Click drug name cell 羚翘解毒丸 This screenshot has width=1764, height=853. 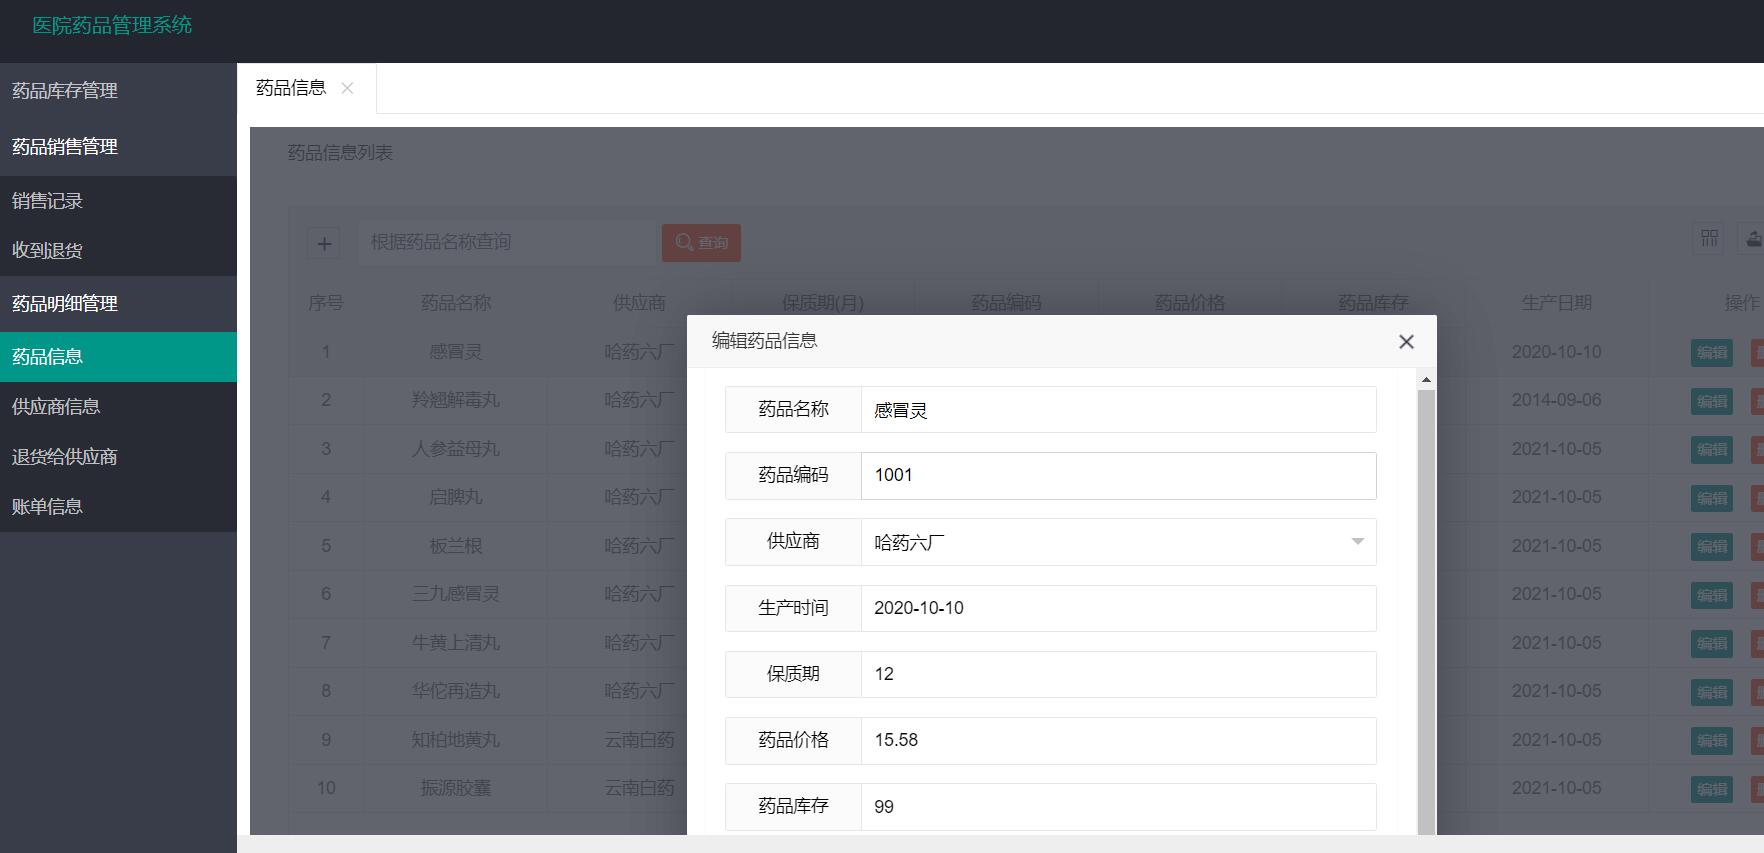point(456,400)
